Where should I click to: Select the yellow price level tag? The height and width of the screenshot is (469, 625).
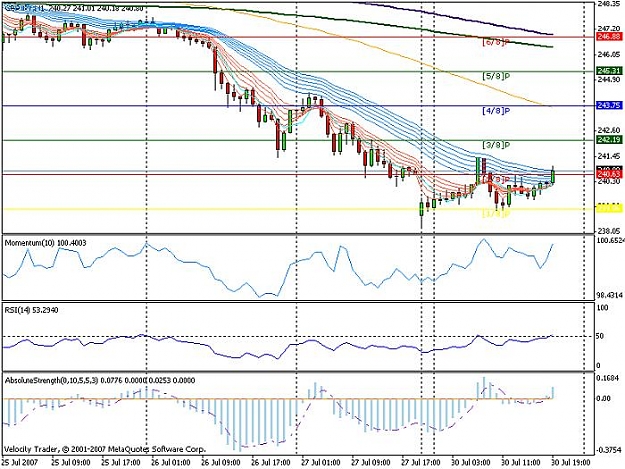(x=609, y=208)
